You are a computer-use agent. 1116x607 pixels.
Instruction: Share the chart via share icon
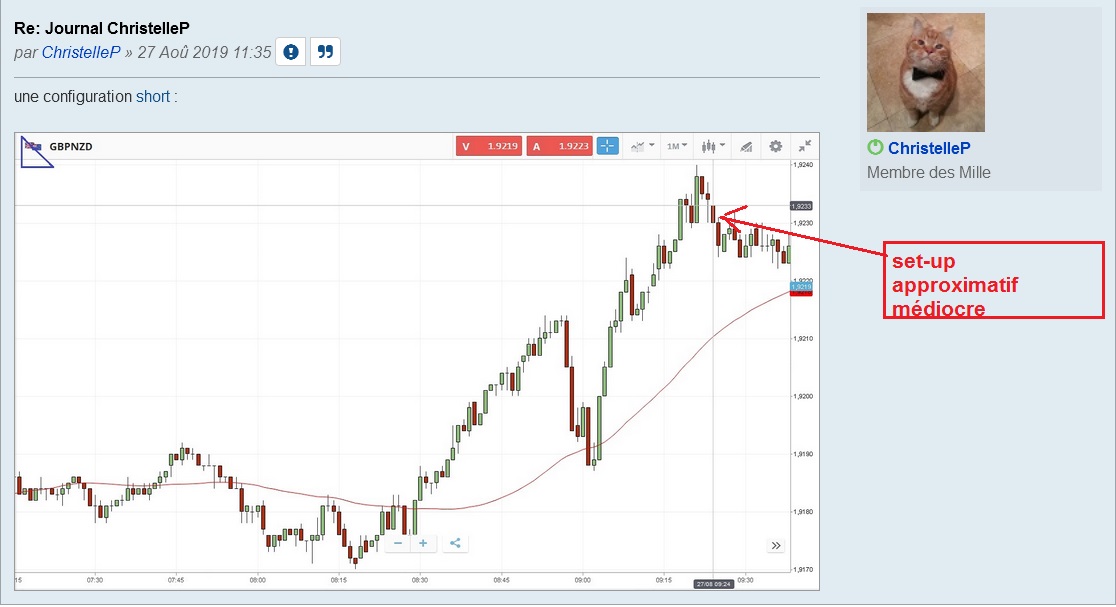(x=455, y=543)
